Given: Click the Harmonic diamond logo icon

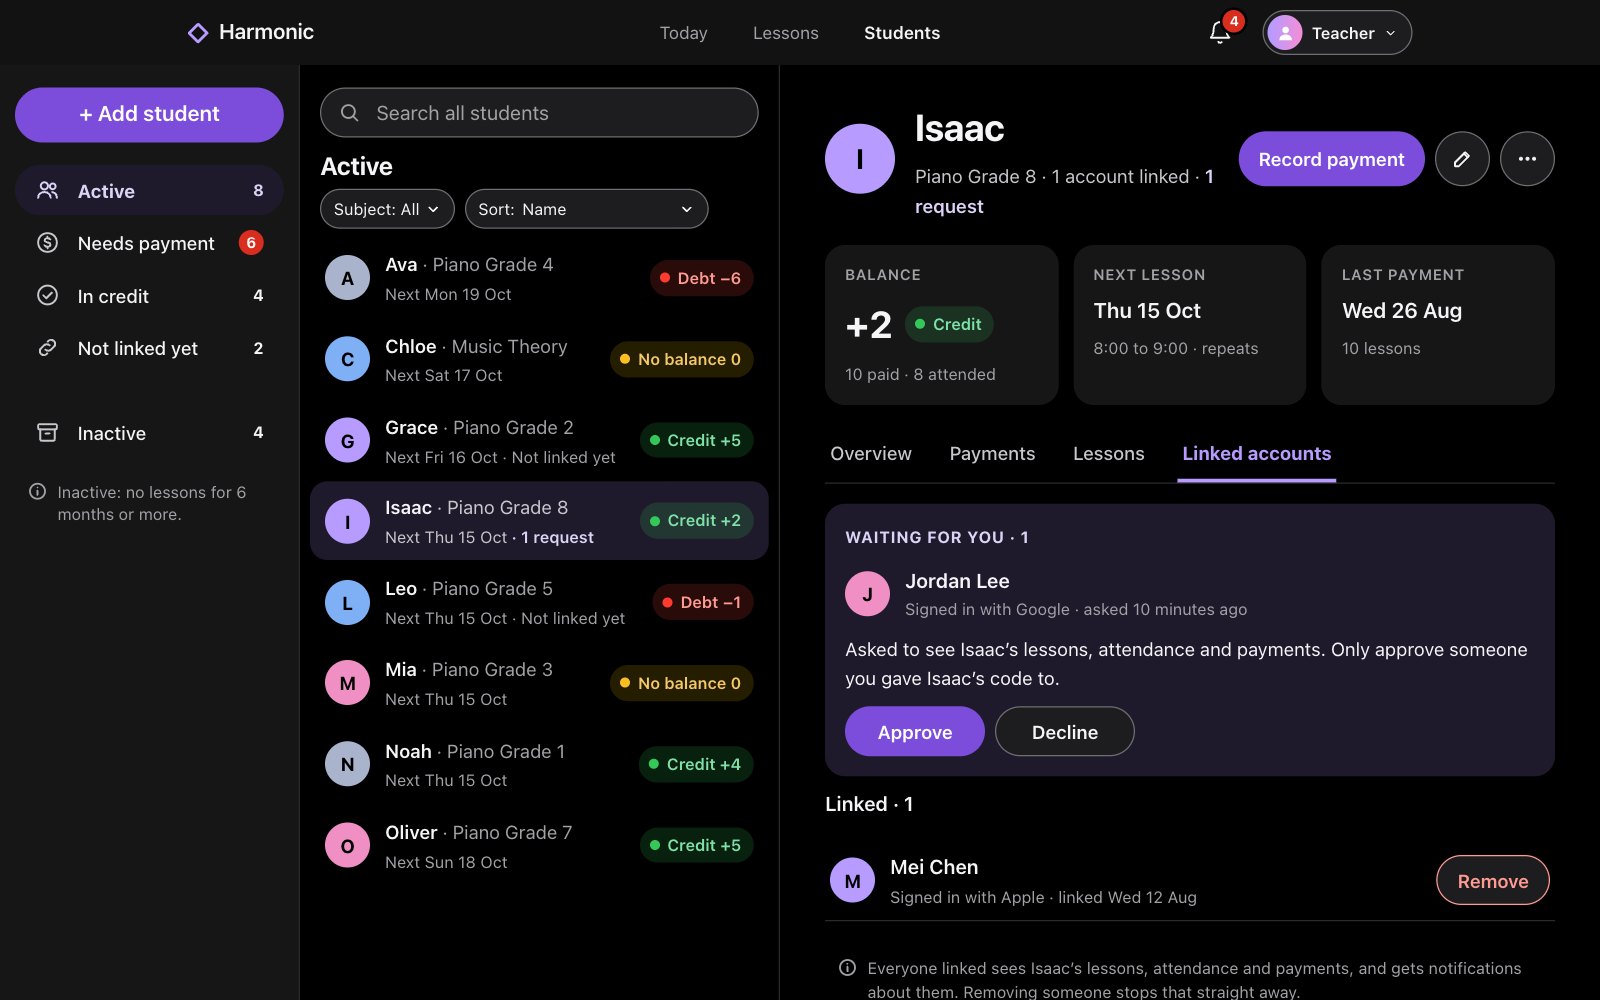Looking at the screenshot, I should [198, 33].
